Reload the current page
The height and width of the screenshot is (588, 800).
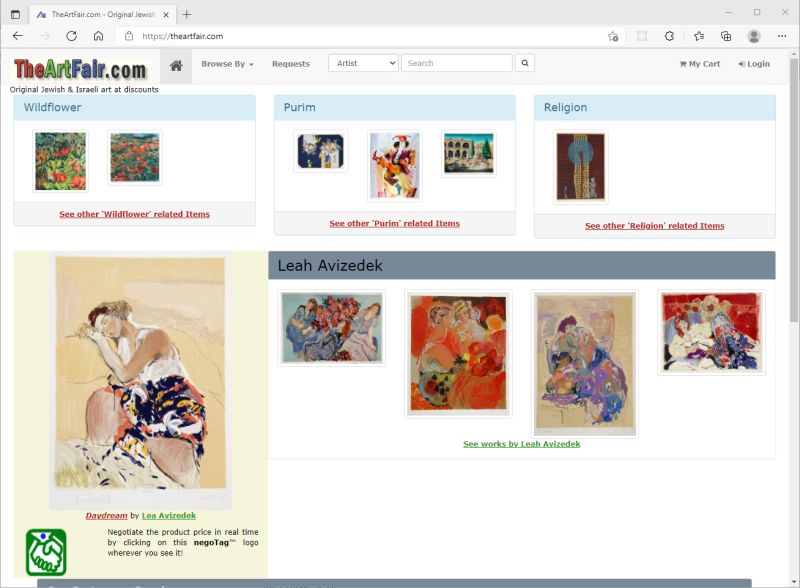[x=71, y=36]
